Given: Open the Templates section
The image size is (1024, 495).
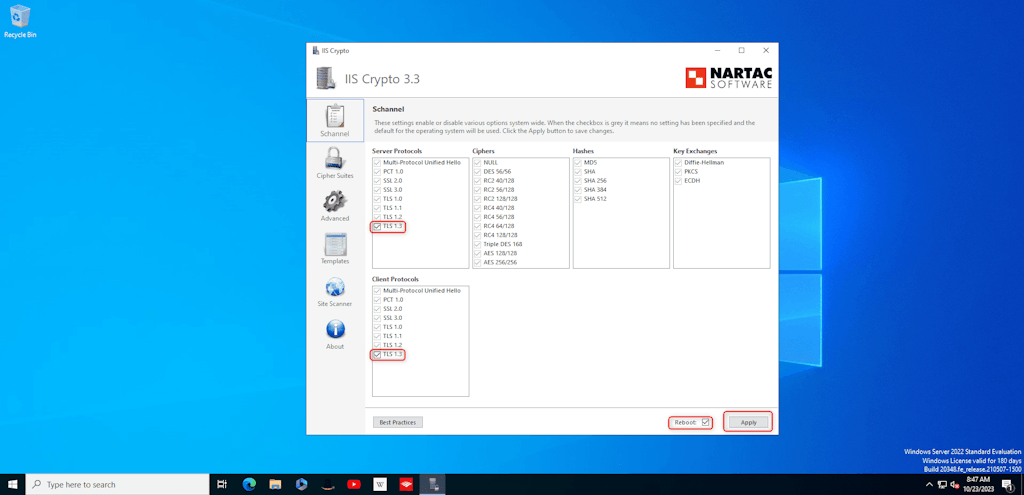Looking at the screenshot, I should [334, 248].
